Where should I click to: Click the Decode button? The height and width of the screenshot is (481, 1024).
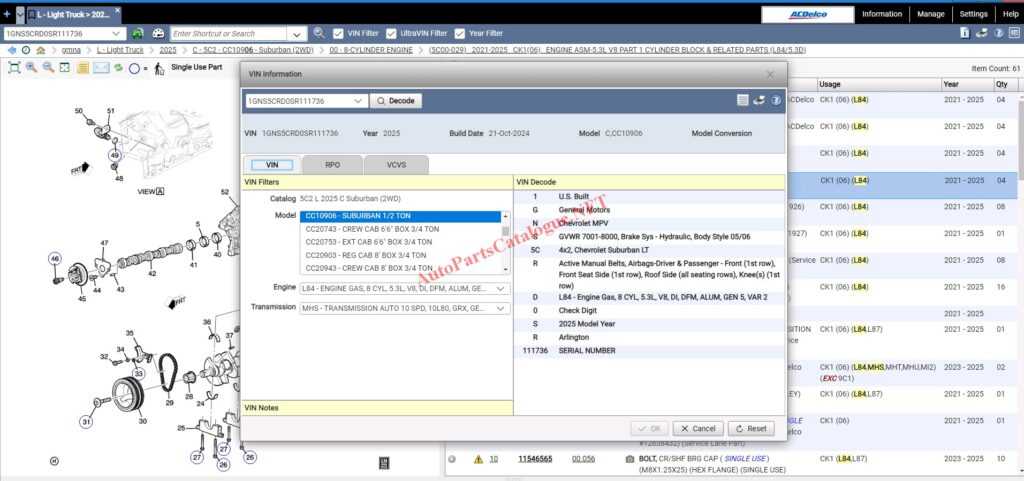[396, 101]
